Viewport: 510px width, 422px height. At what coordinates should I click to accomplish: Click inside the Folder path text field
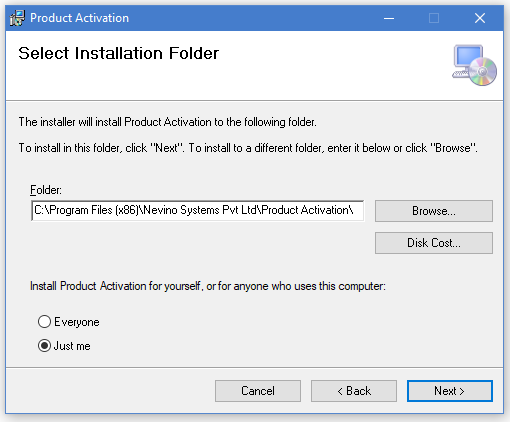pyautogui.click(x=197, y=211)
